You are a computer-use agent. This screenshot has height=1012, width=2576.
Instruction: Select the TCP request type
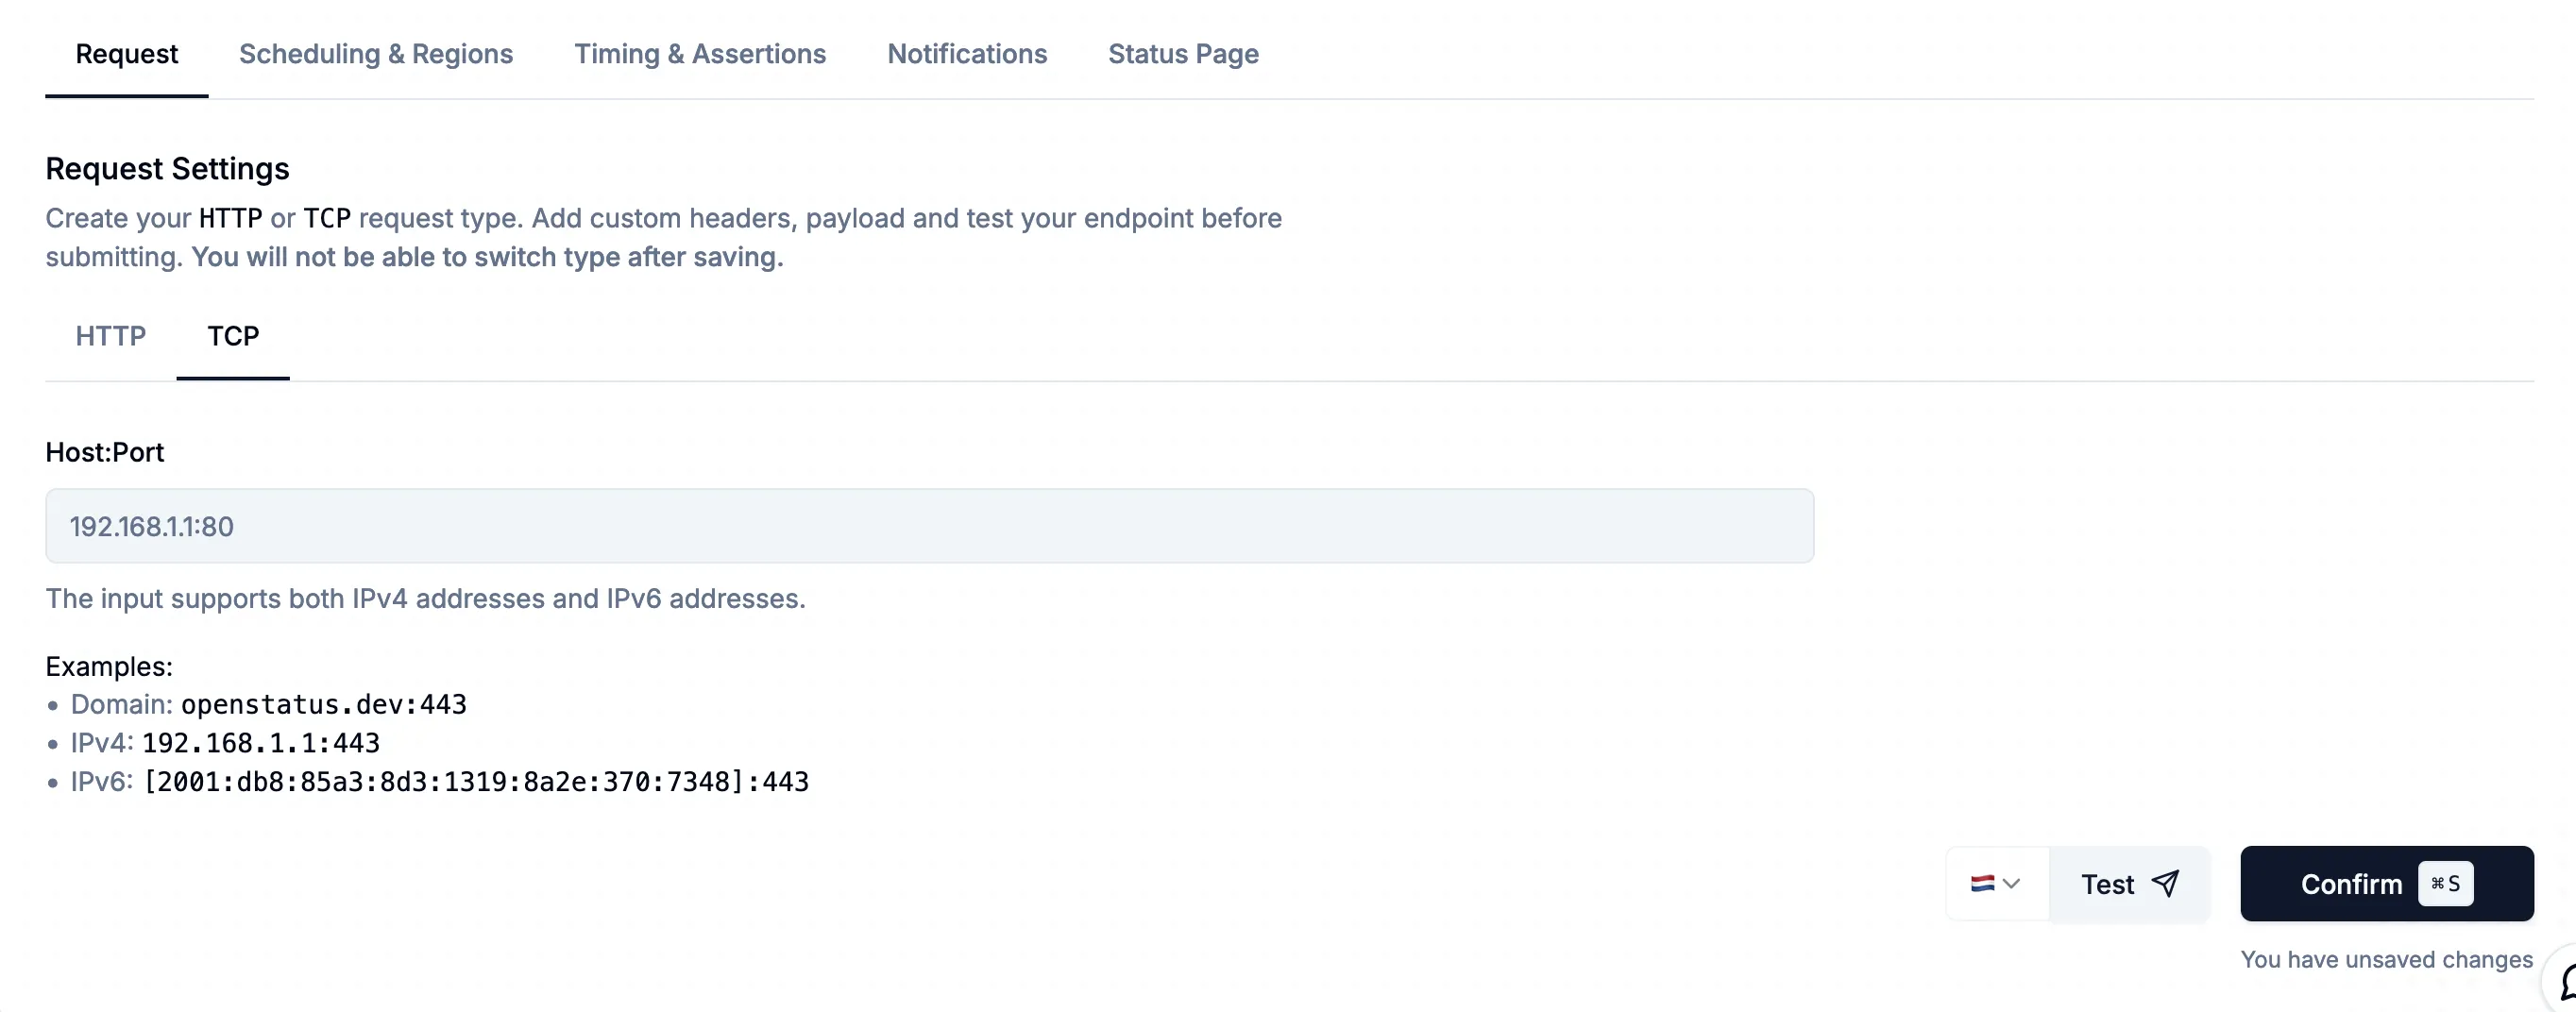pos(233,336)
